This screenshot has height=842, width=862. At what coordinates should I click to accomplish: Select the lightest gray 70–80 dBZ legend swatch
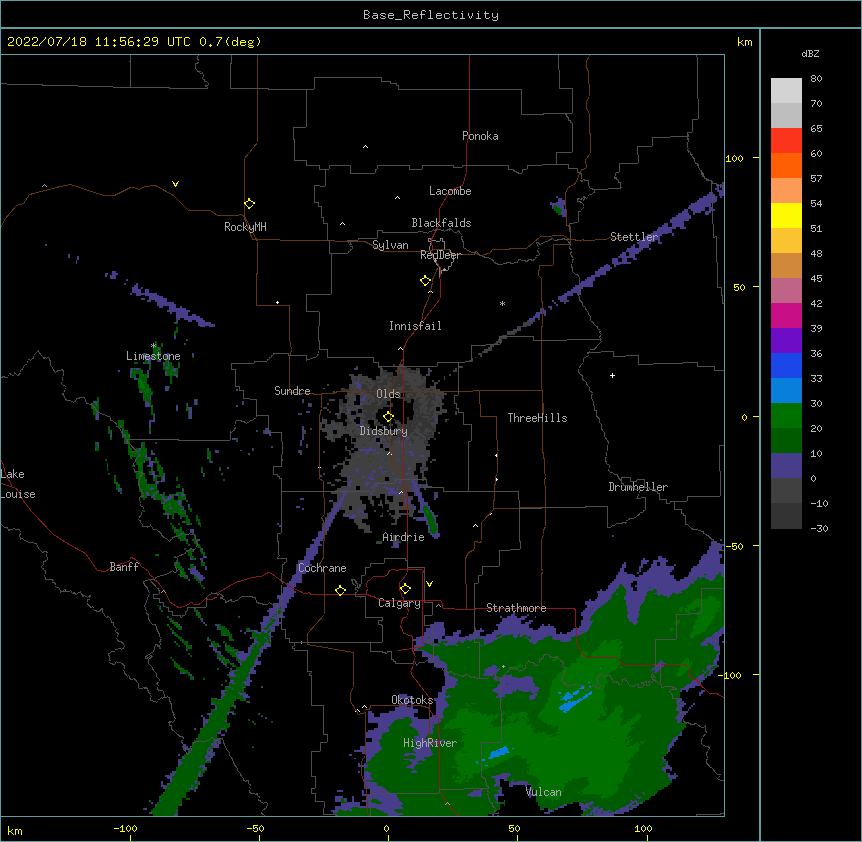coord(786,91)
